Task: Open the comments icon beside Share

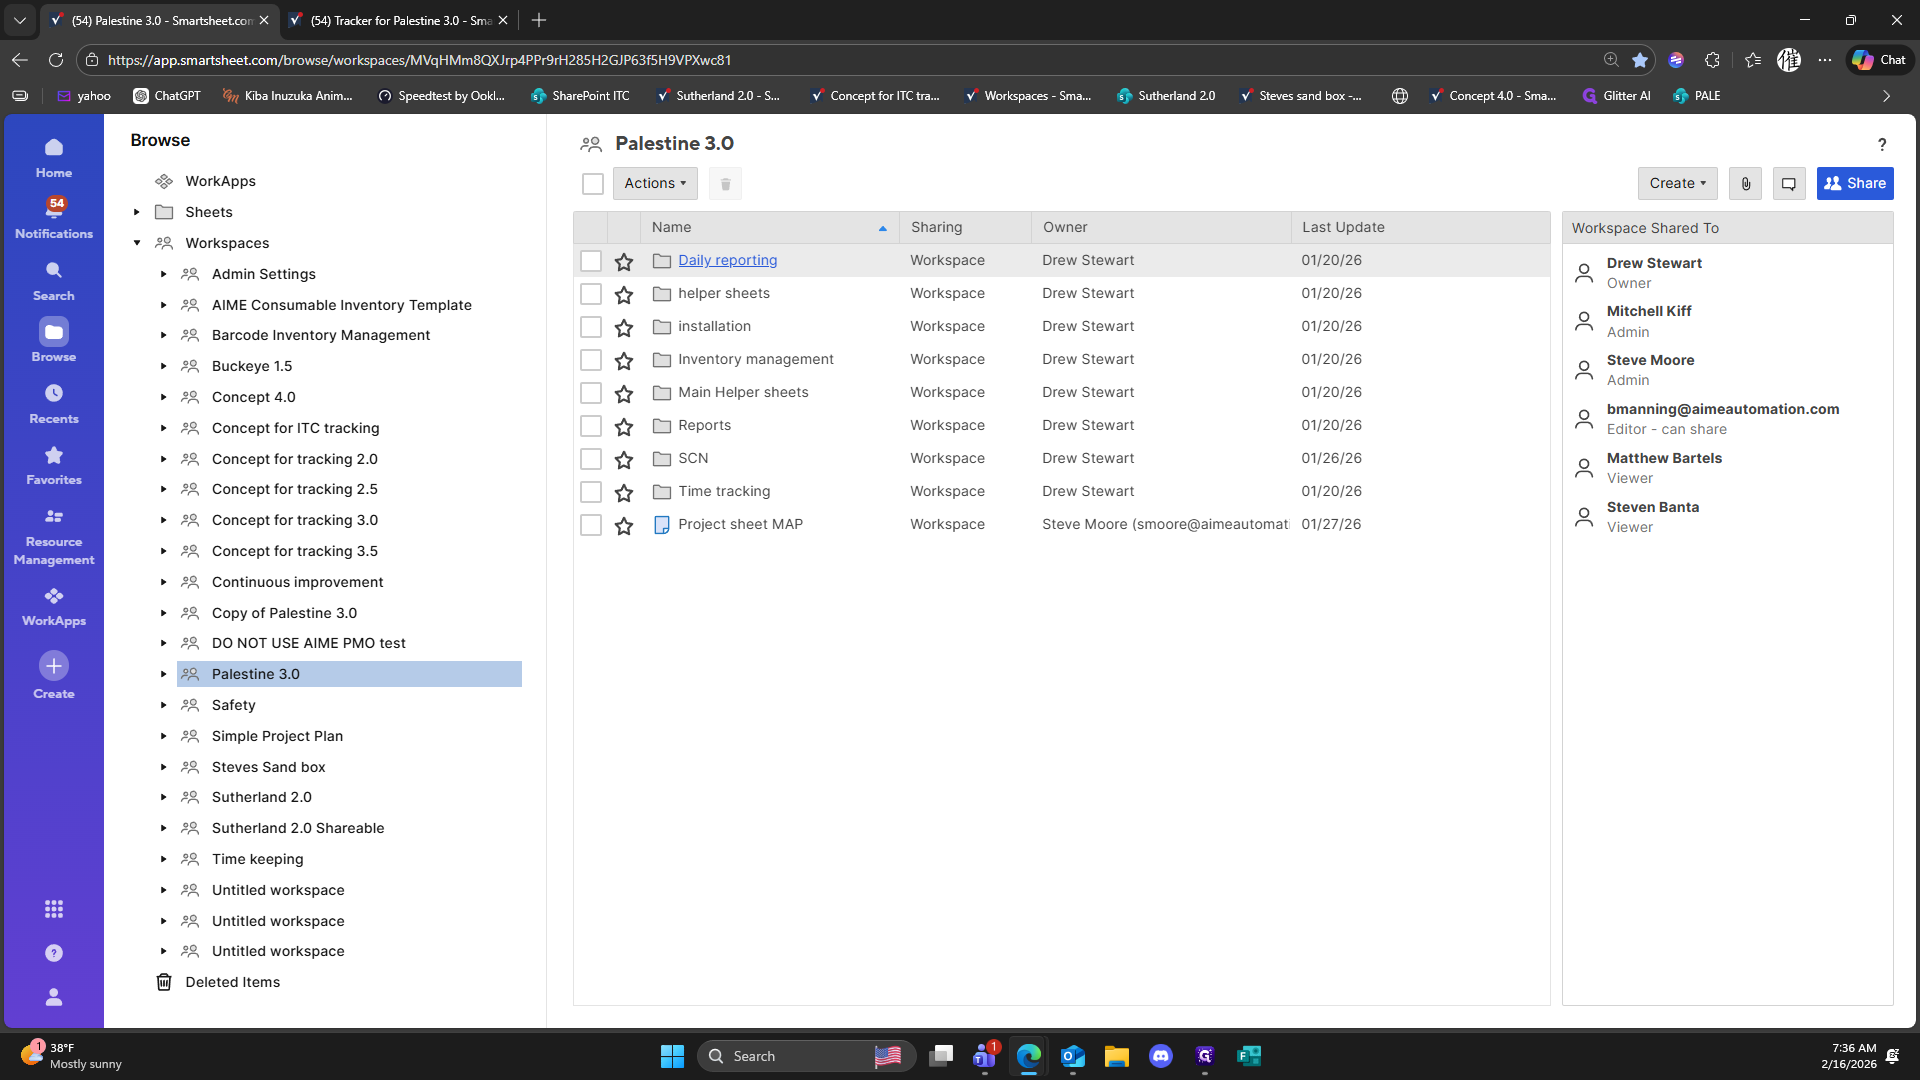Action: point(1789,184)
